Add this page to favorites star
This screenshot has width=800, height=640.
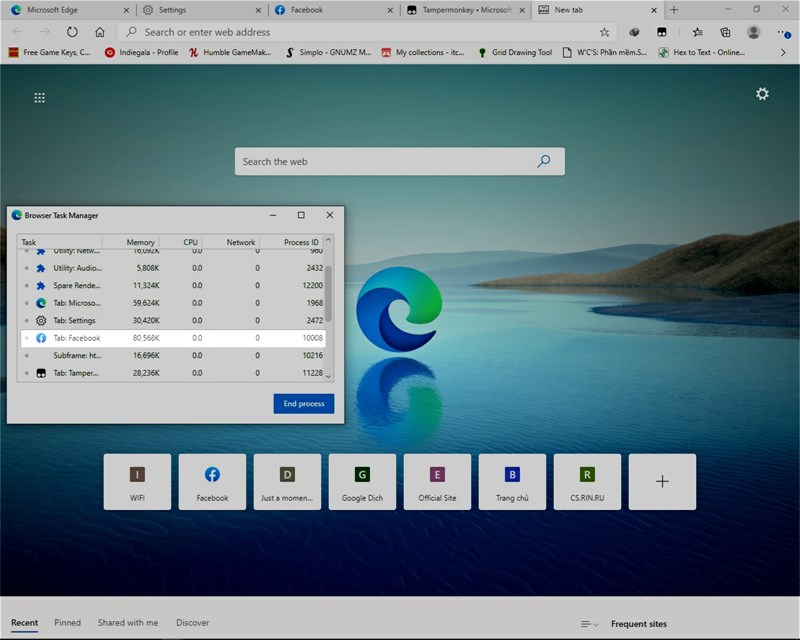click(605, 32)
